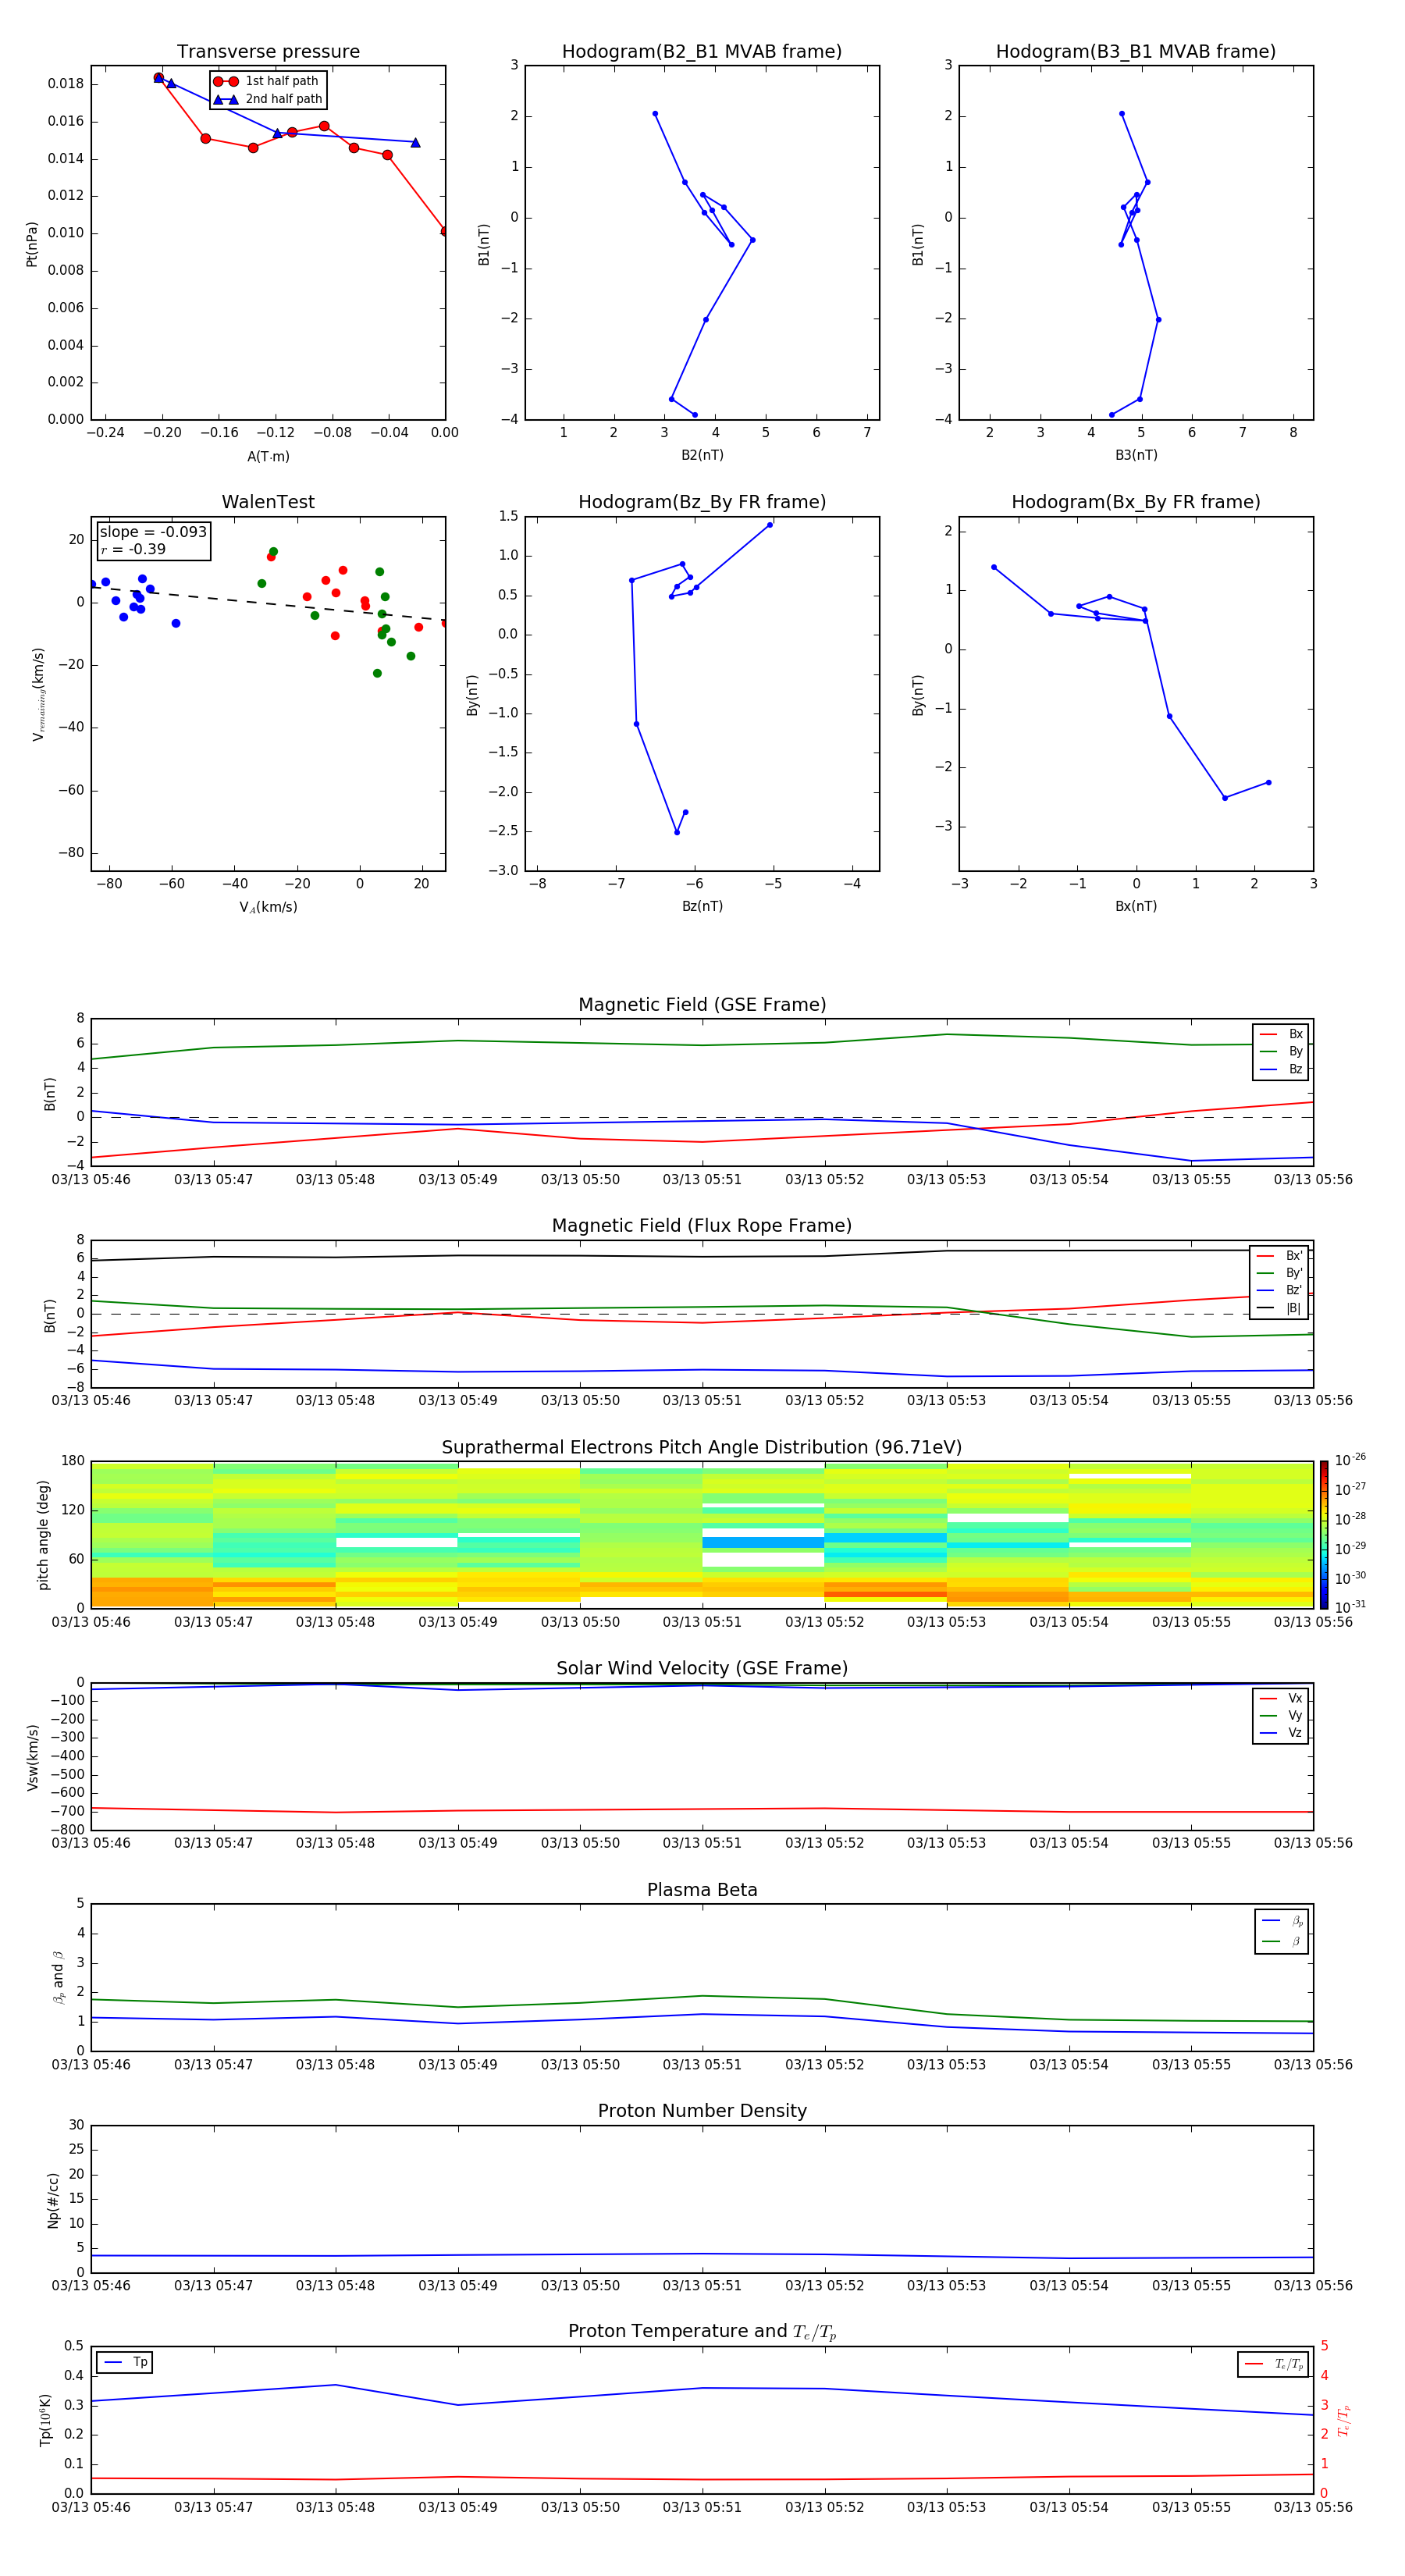Click the '03/13 05:51' tick under Proton Temperature plot
Image resolution: width=1405 pixels, height=2576 pixels.
click(702, 2507)
